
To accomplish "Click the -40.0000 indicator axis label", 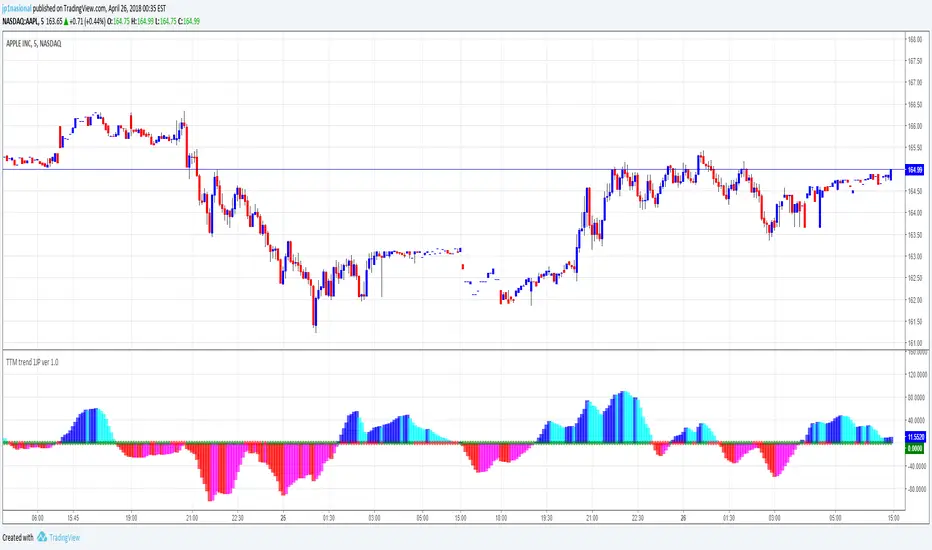I will point(917,467).
